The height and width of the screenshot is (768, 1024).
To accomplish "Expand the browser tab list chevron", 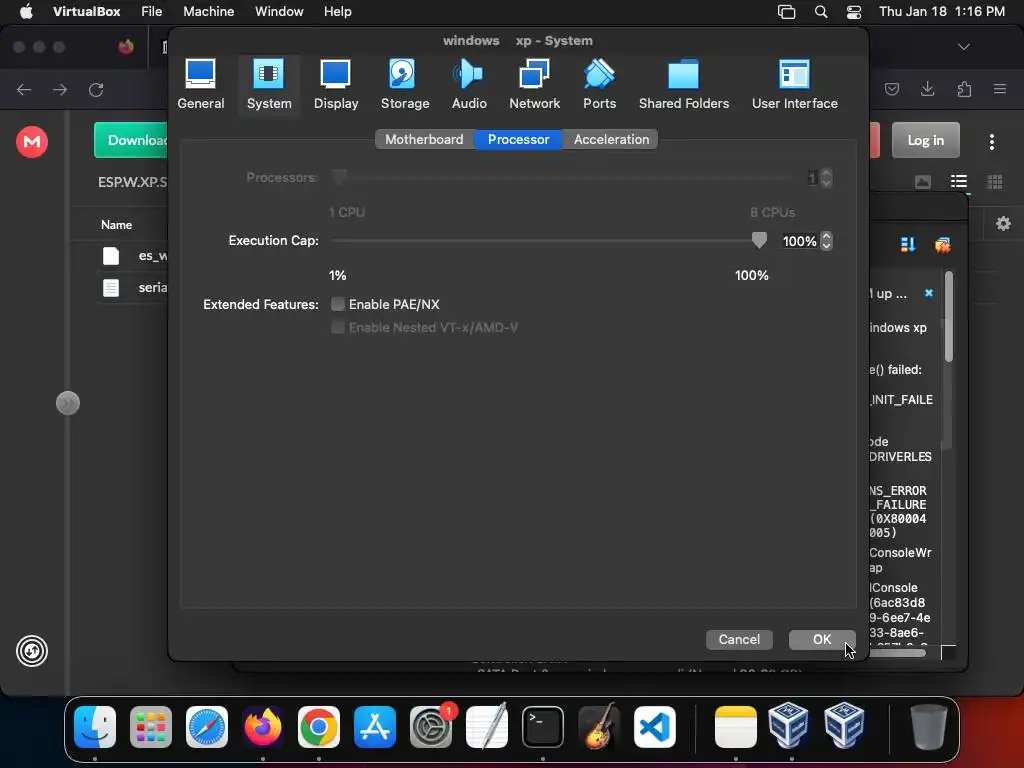I will click(x=963, y=47).
